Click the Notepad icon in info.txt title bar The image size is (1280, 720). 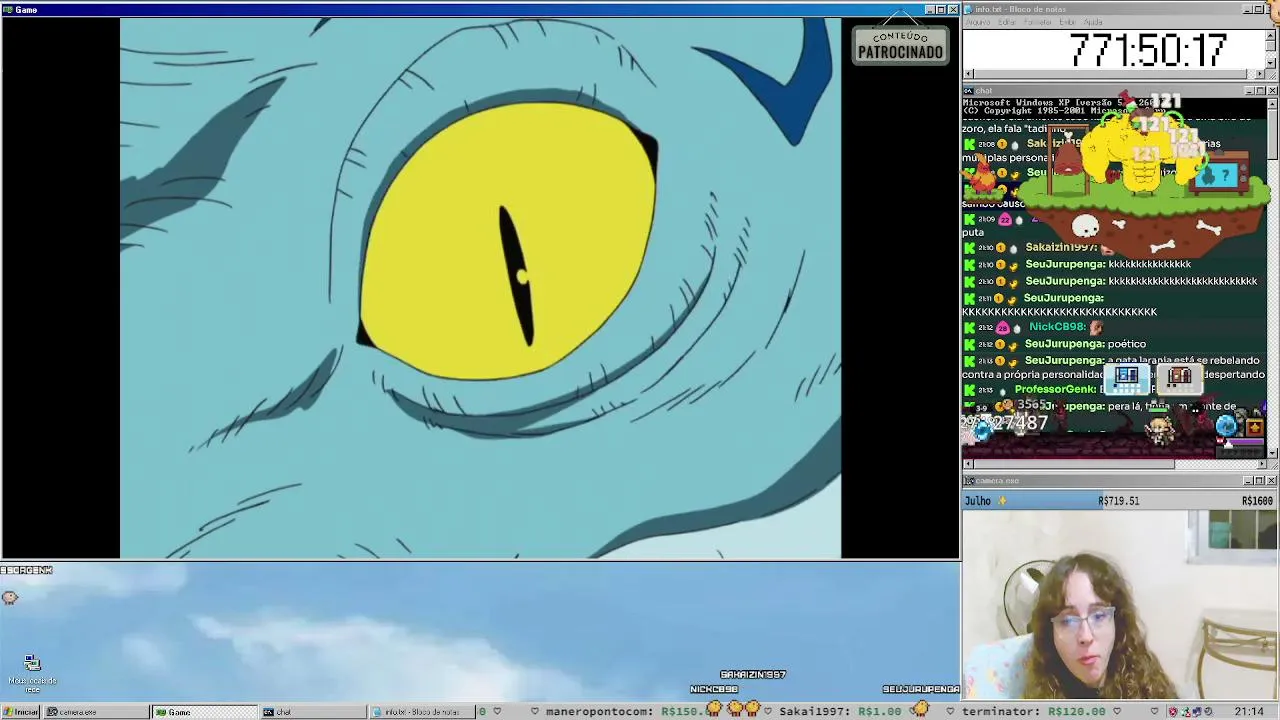point(969,9)
